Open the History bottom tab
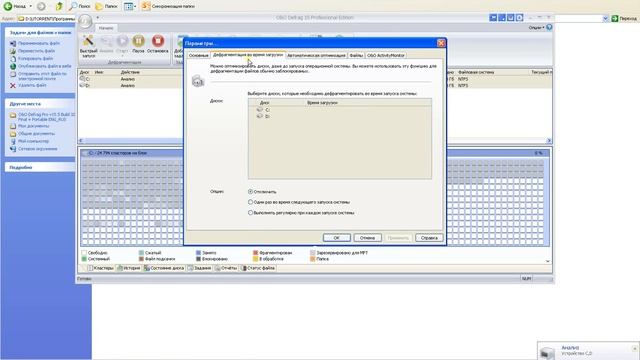Image resolution: width=640 pixels, height=360 pixels. [x=129, y=268]
